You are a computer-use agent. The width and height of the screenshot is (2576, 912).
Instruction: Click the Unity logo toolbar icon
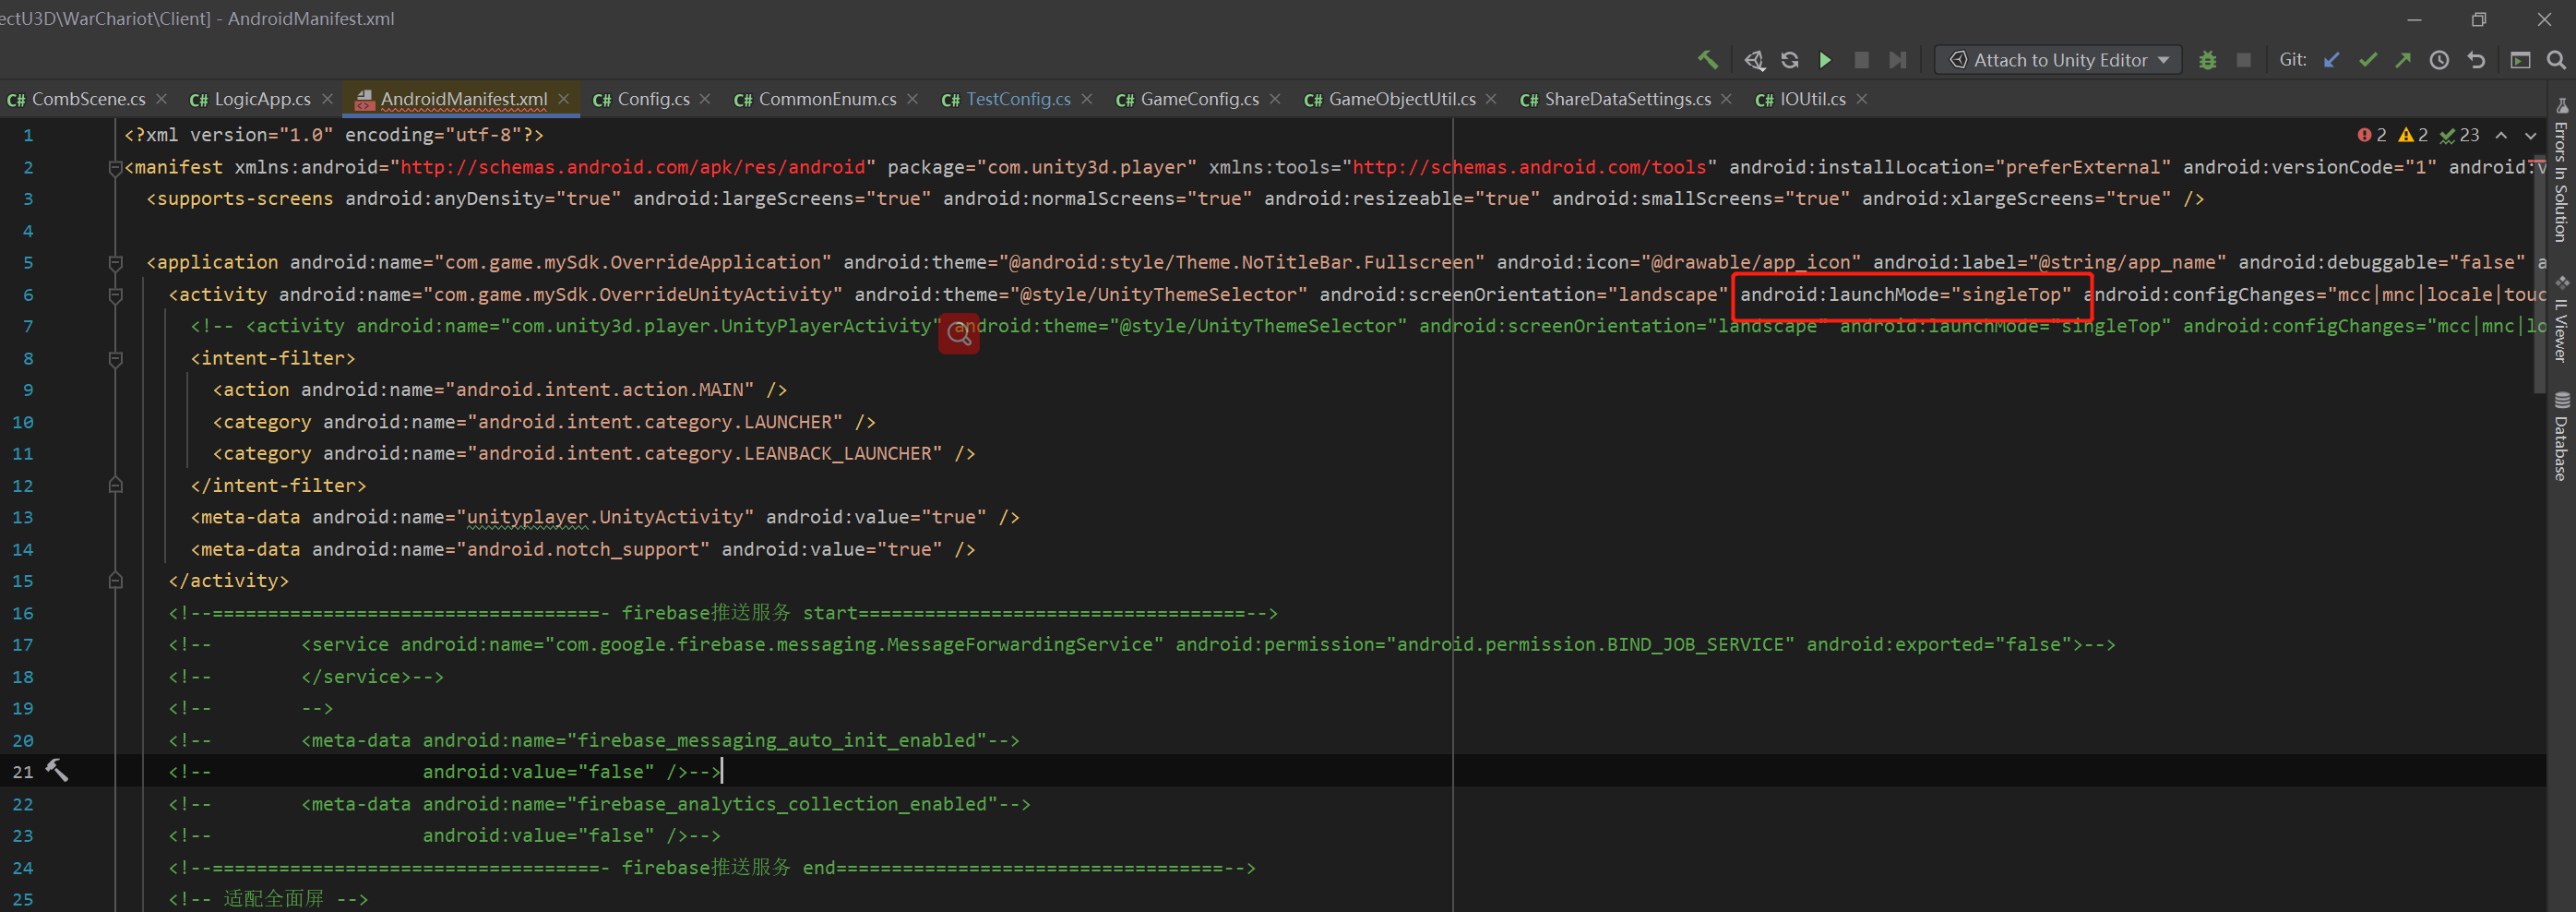(x=1754, y=60)
